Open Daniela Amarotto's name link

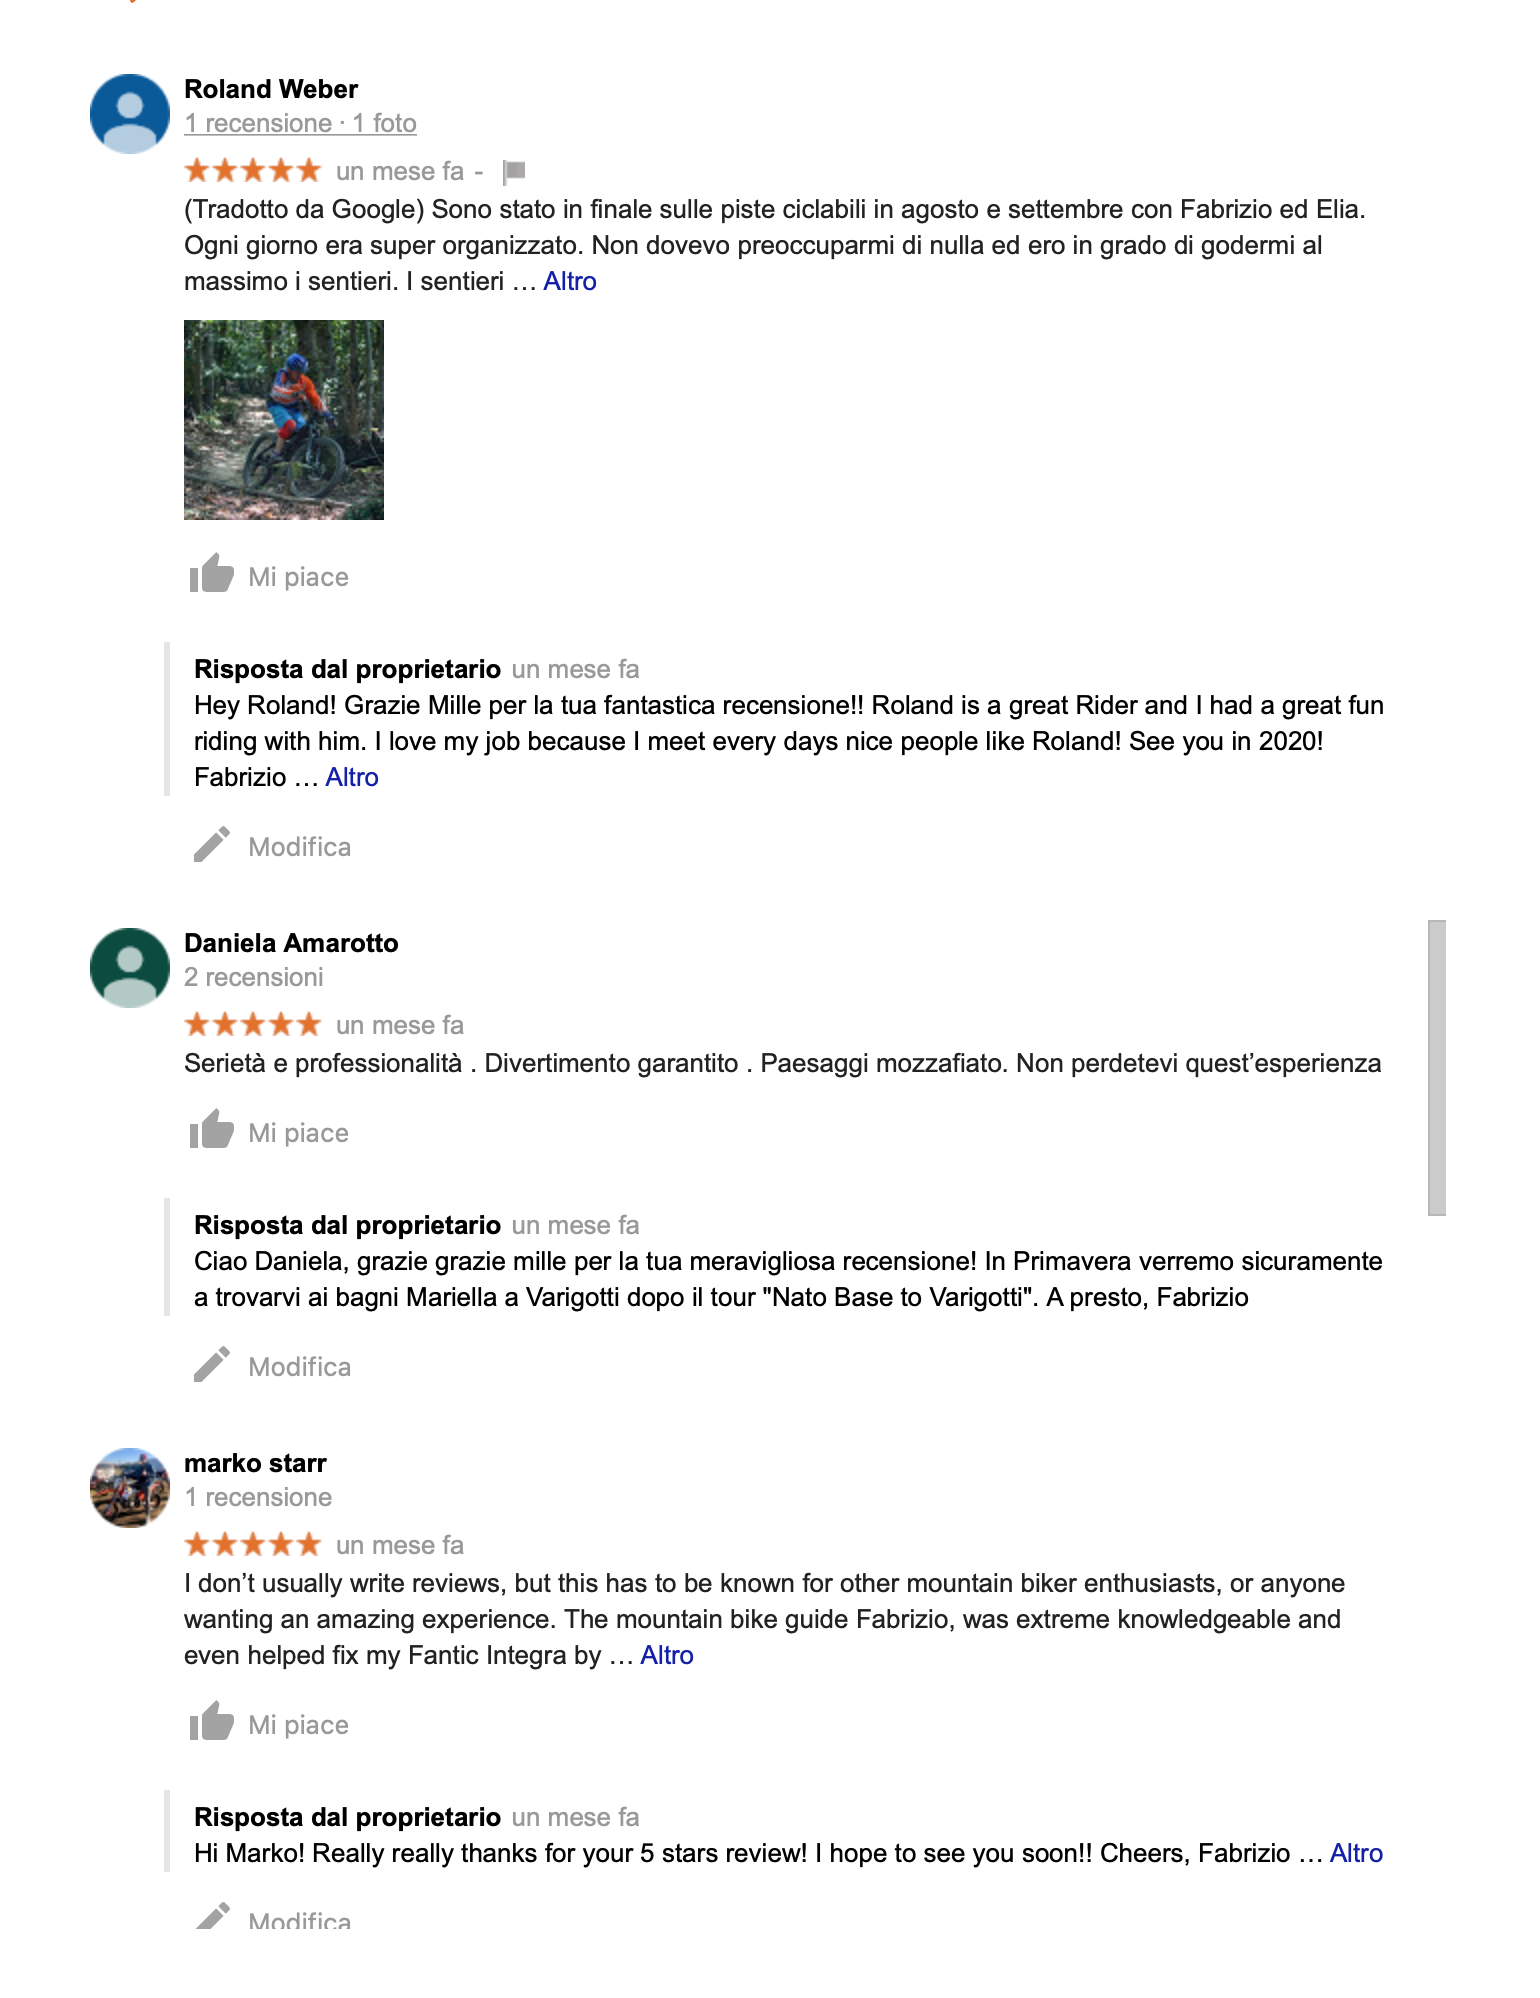pyautogui.click(x=291, y=943)
